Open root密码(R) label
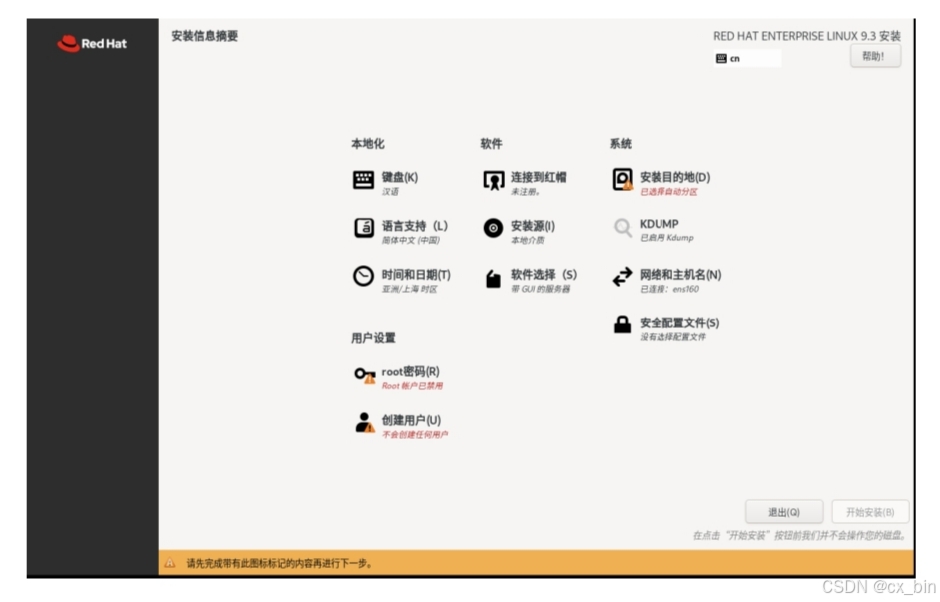Viewport: 940px width, 602px height. [411, 372]
